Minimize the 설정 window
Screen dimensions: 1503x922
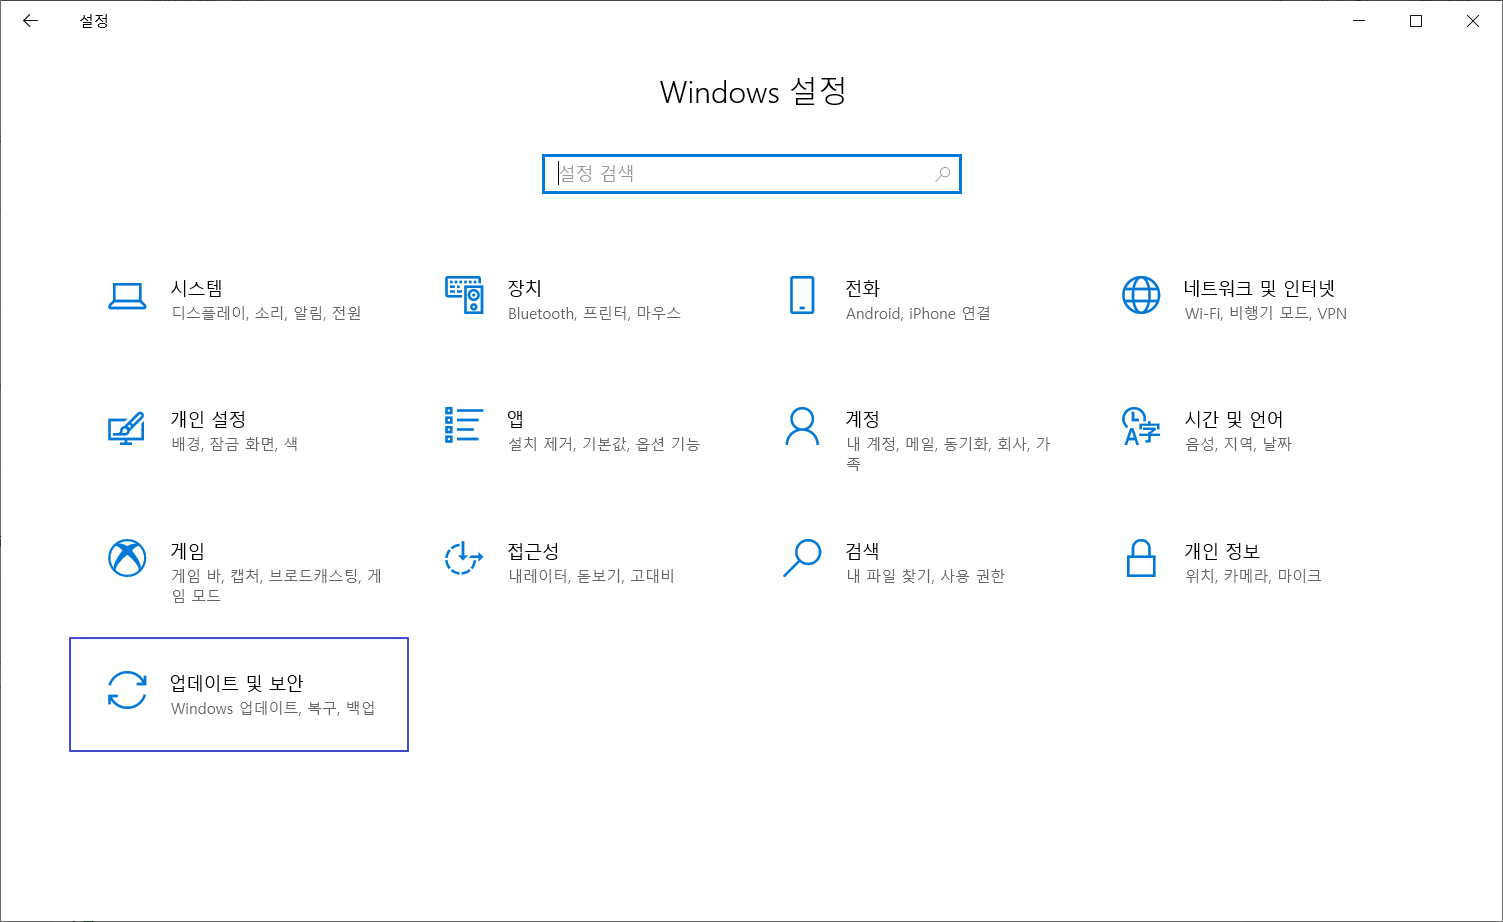pos(1359,21)
